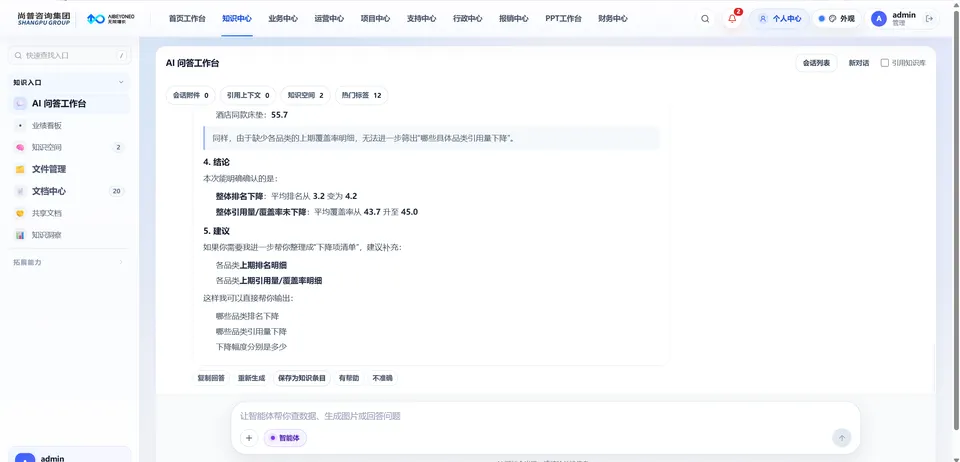Open 知识洞察 in sidebar
The height and width of the screenshot is (462, 960).
pyautogui.click(x=69, y=235)
